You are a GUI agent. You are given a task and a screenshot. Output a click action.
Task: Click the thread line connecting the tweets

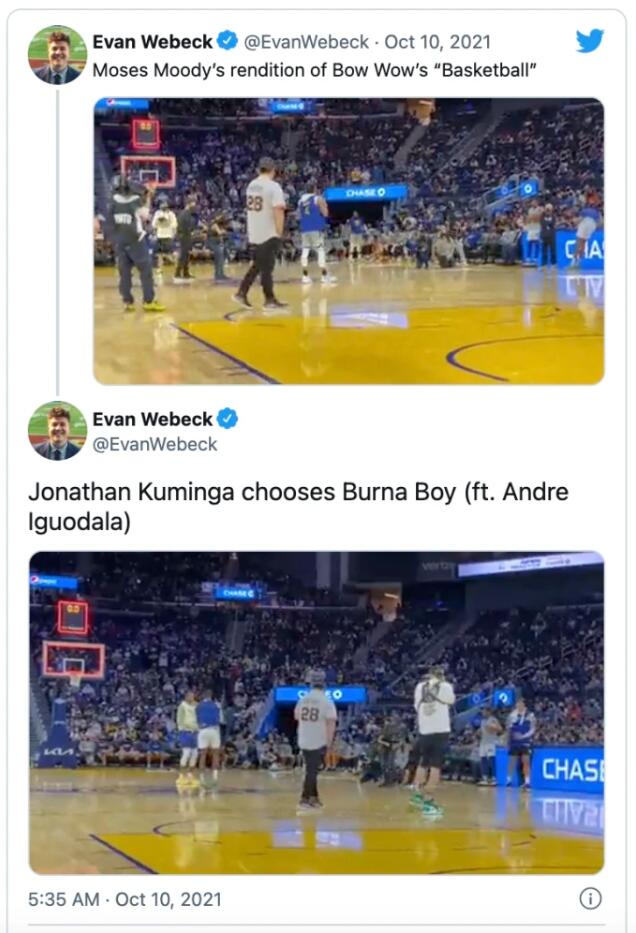[x=57, y=240]
